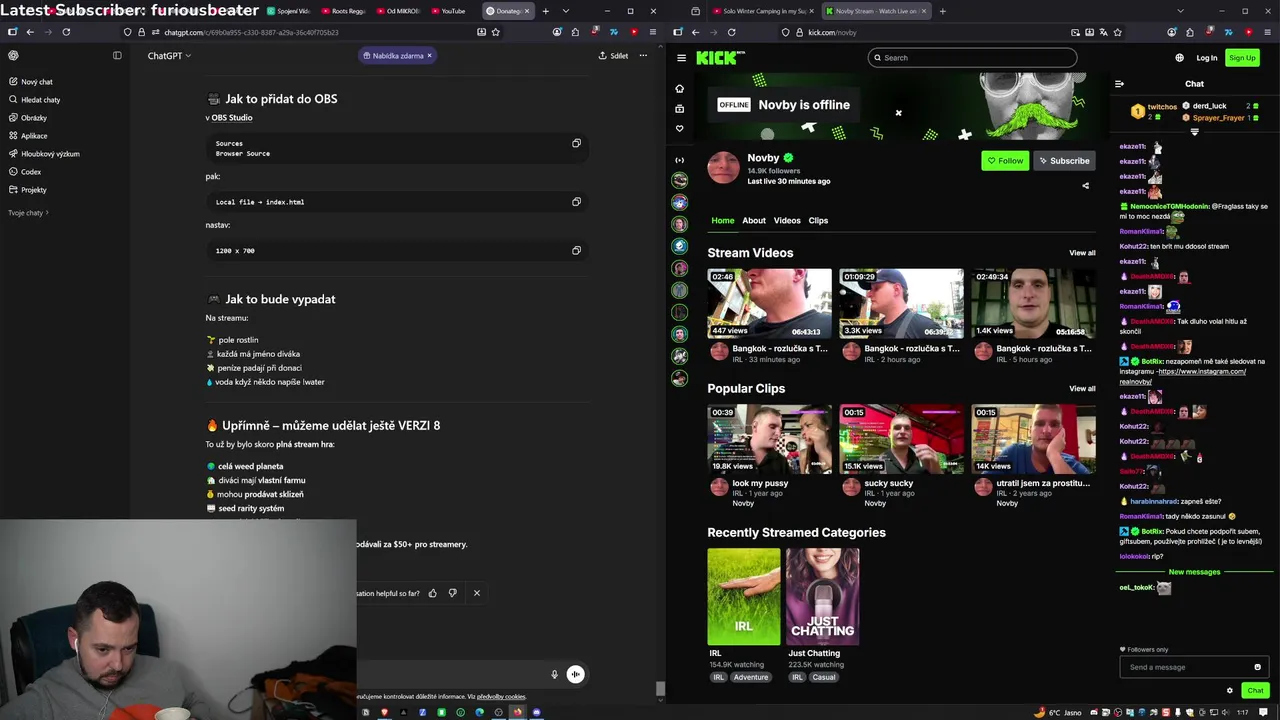Open Kick language globe selector
This screenshot has height=720, width=1280.
1179,58
